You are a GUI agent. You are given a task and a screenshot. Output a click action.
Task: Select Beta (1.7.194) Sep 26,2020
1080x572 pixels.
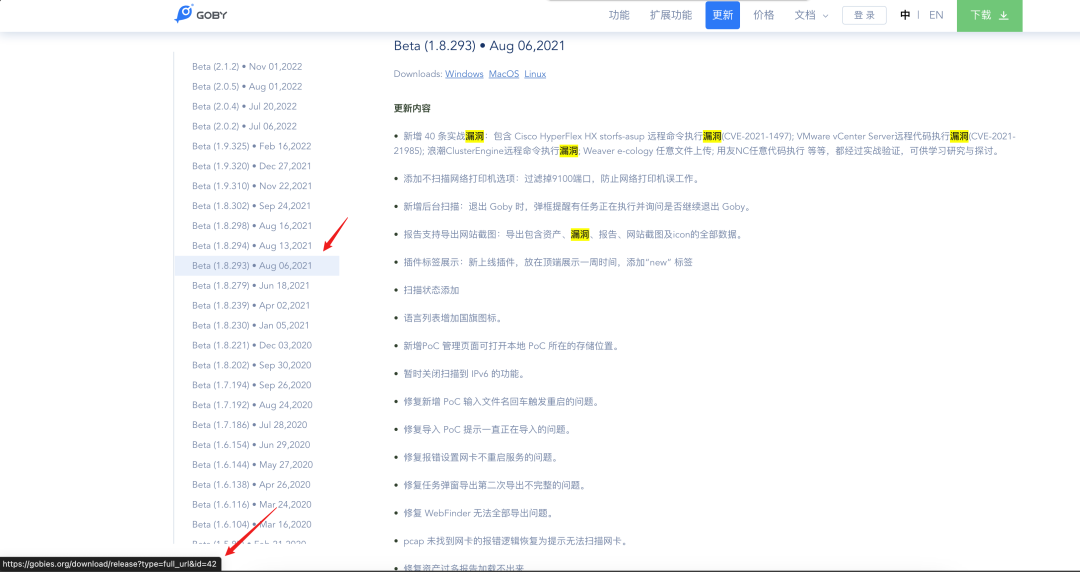(x=252, y=385)
